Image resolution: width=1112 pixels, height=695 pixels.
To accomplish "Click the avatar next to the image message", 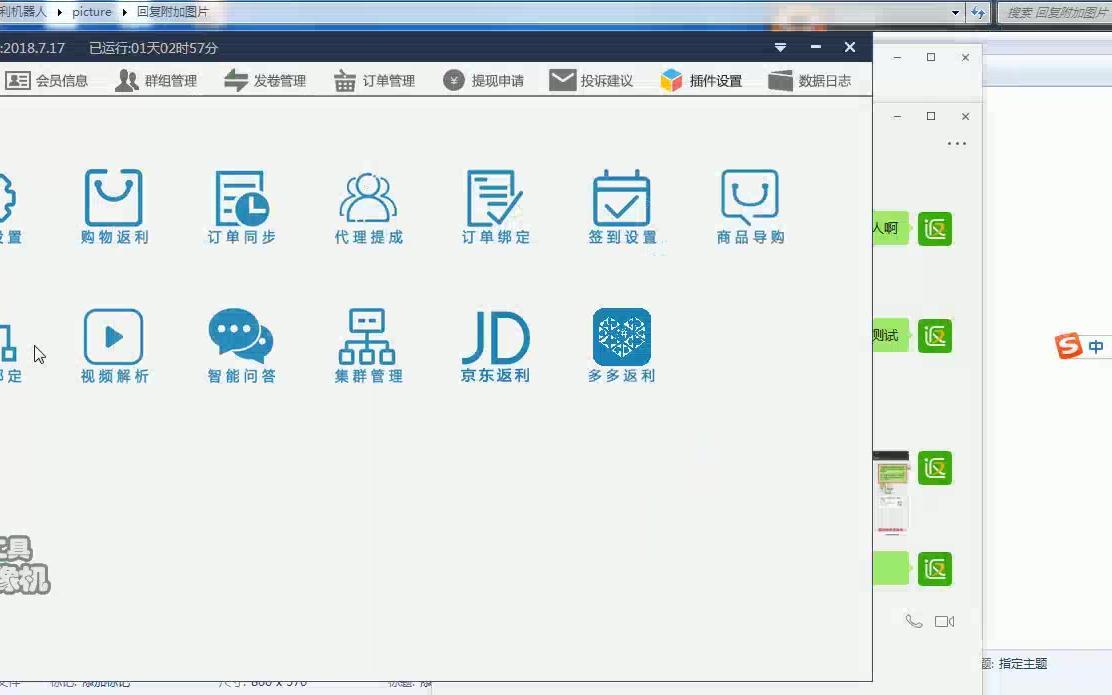I will click(935, 468).
